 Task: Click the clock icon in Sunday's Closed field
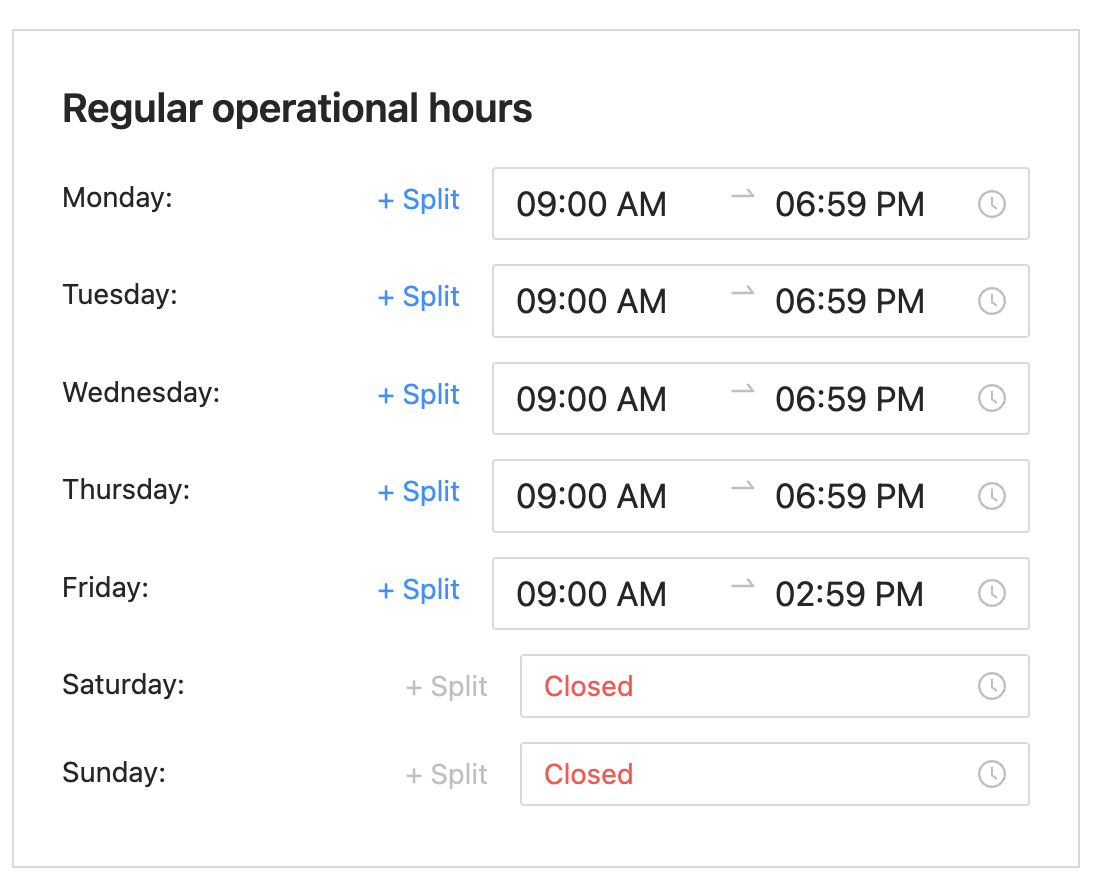click(992, 774)
